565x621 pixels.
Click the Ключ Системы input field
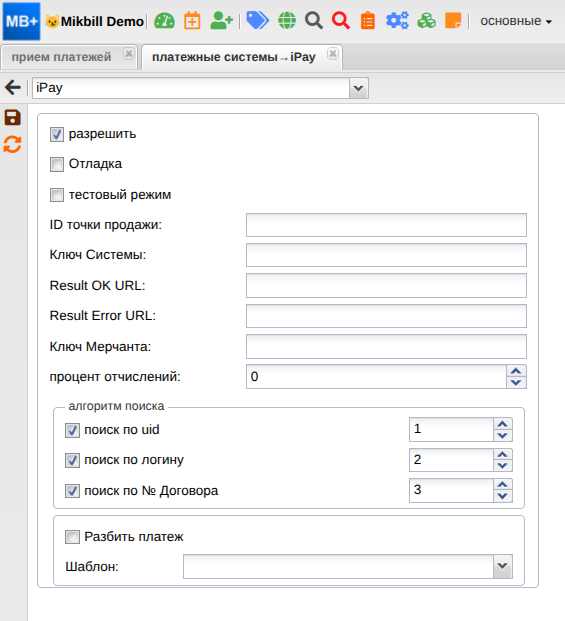[386, 255]
